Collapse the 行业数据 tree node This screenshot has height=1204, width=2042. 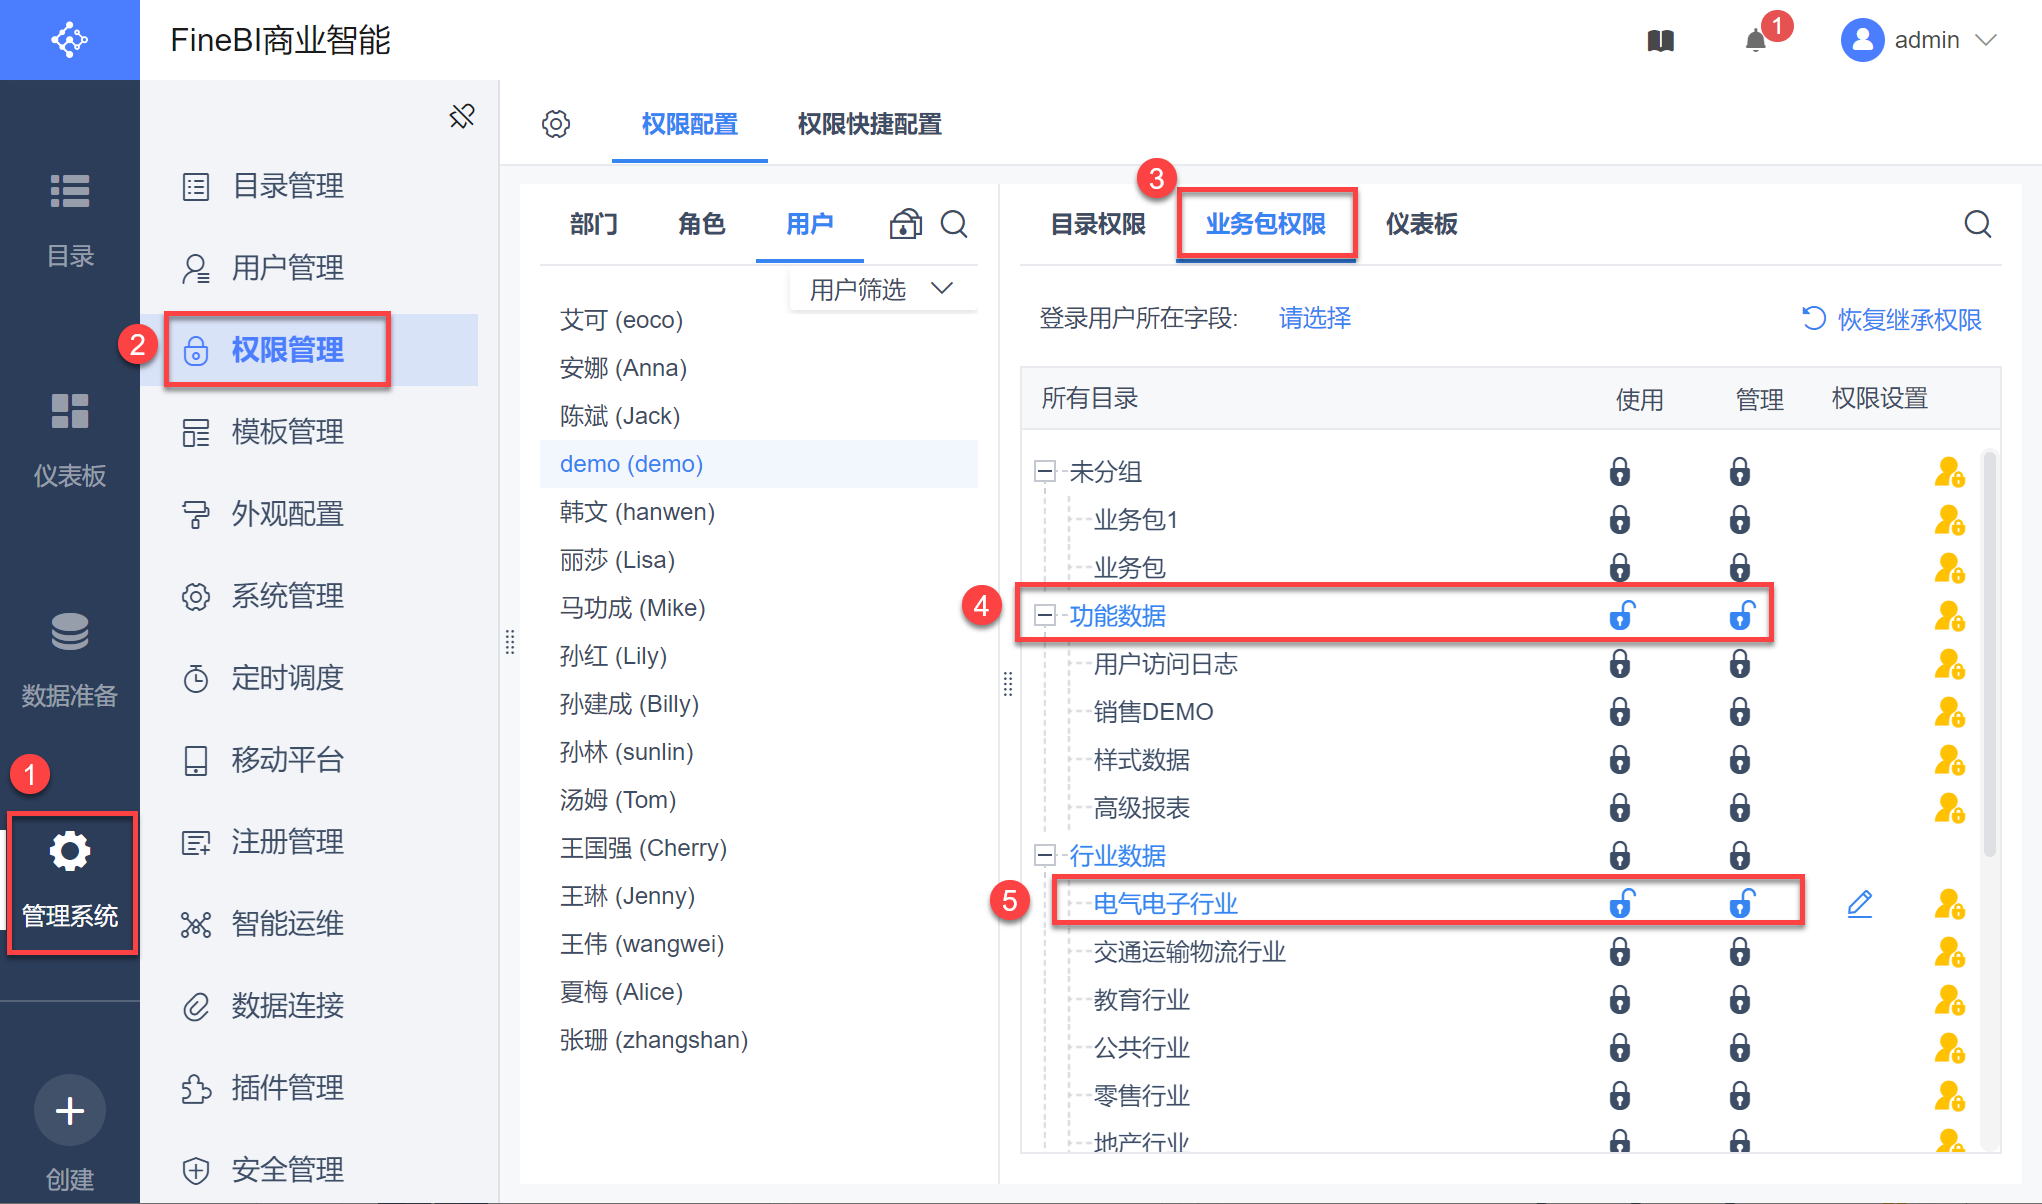pyautogui.click(x=1045, y=856)
